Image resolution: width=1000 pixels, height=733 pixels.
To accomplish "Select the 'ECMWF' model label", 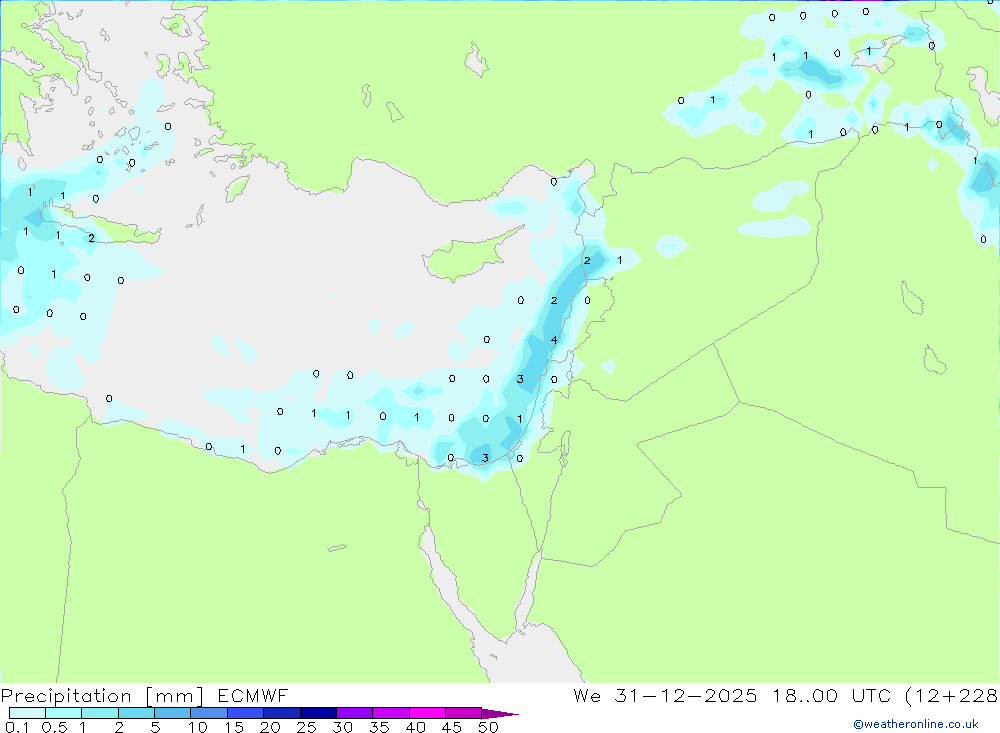I will pyautogui.click(x=253, y=695).
